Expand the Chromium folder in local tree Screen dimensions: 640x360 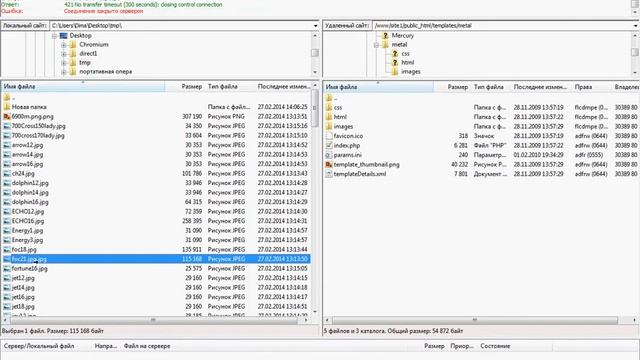point(64,44)
